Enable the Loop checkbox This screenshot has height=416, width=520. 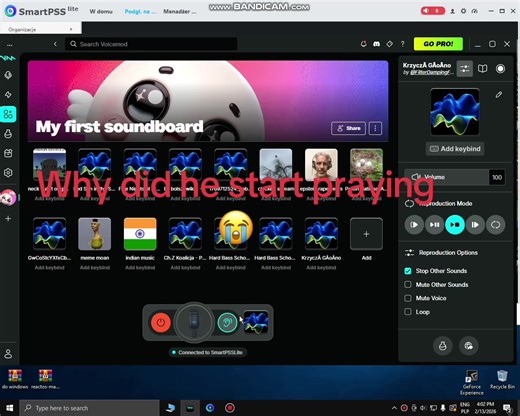click(x=408, y=312)
